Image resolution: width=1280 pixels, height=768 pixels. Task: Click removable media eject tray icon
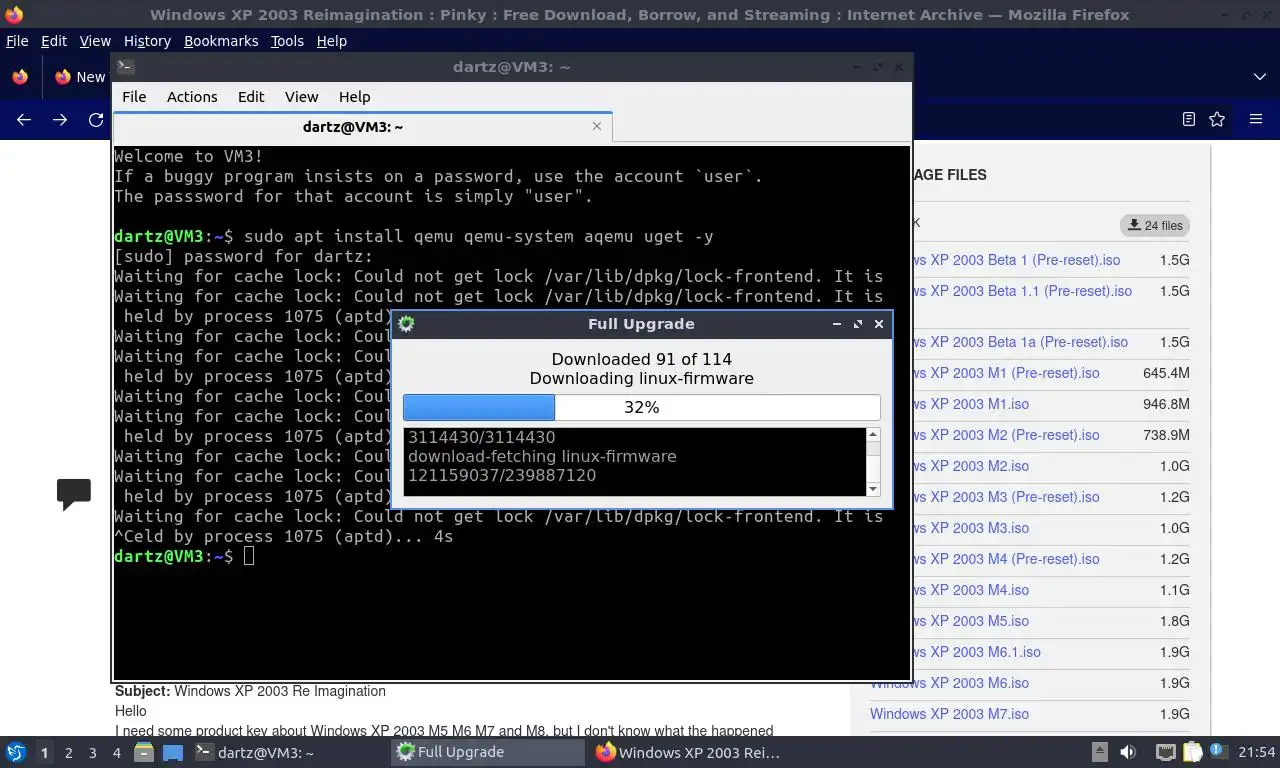(x=1099, y=752)
